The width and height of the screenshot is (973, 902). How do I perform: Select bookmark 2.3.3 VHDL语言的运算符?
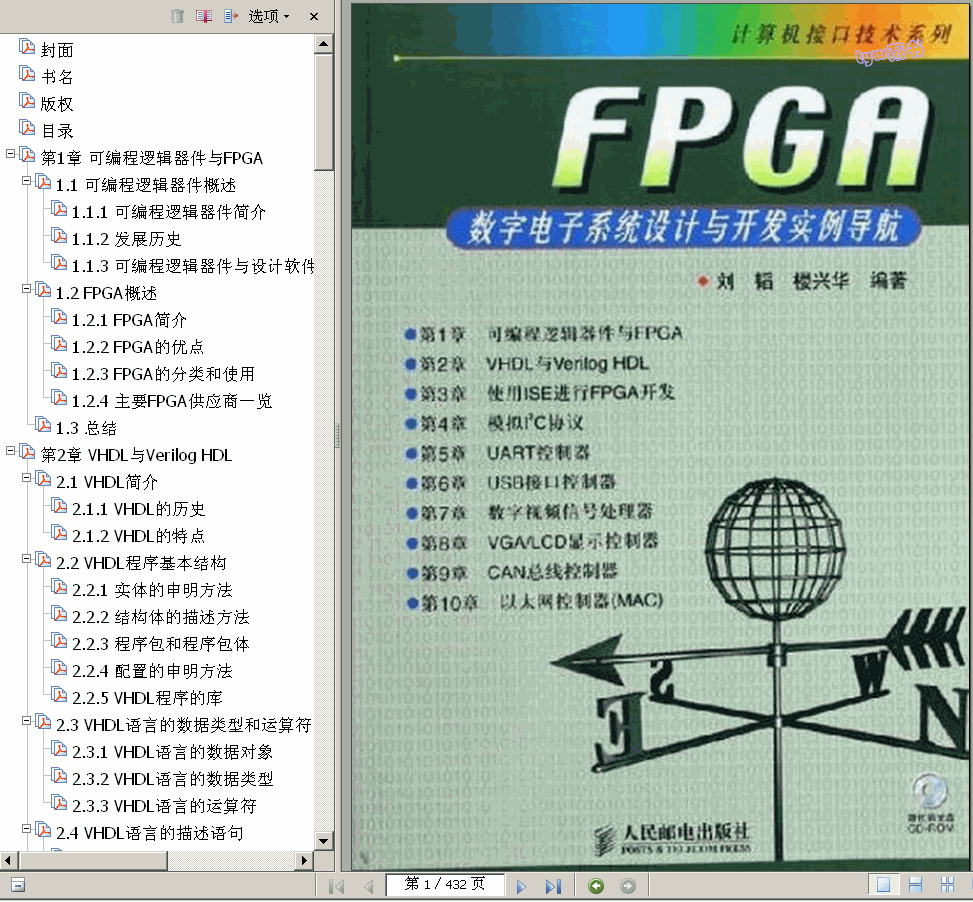click(x=164, y=806)
